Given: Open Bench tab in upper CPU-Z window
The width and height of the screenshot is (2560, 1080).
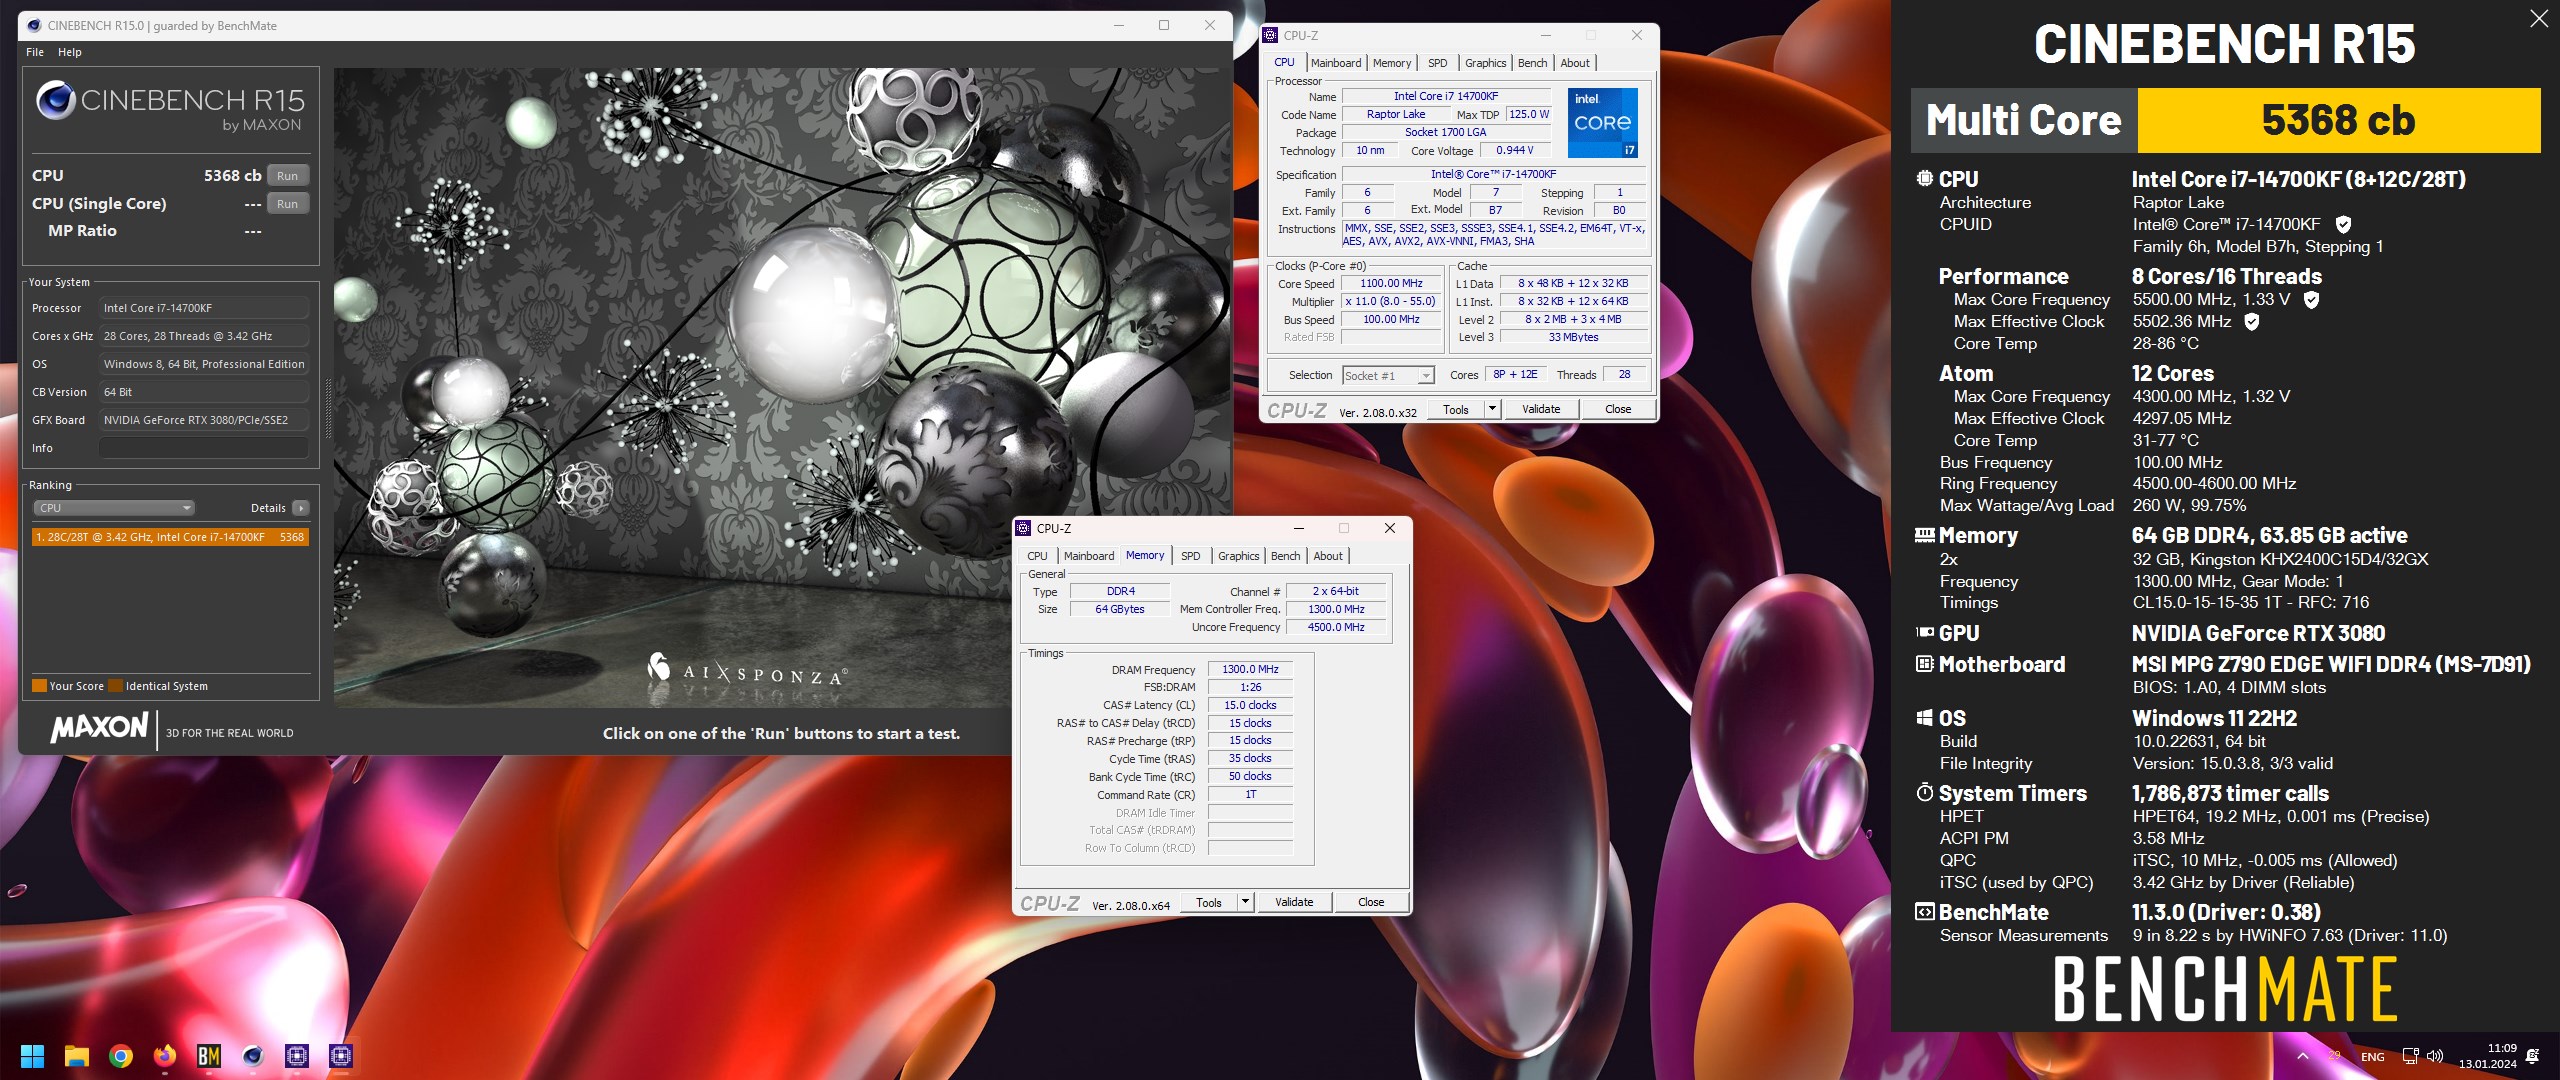Looking at the screenshot, I should click(x=1533, y=63).
